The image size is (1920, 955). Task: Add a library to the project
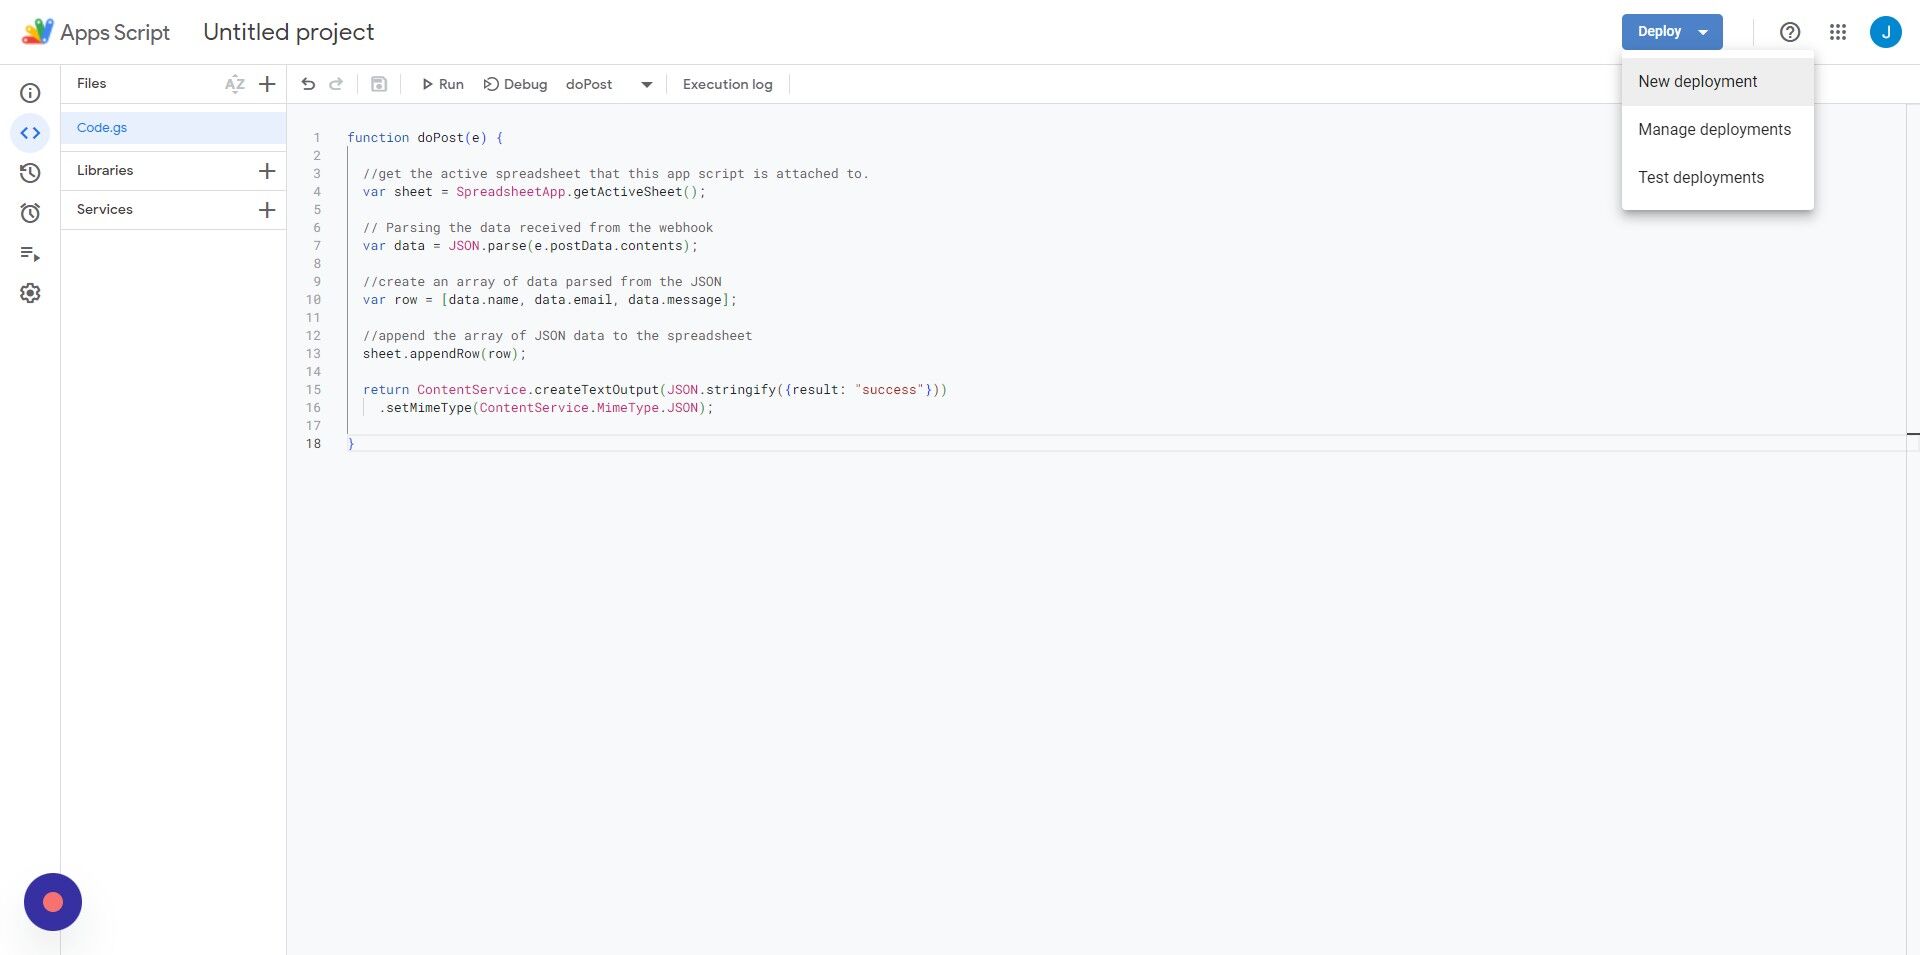266,170
